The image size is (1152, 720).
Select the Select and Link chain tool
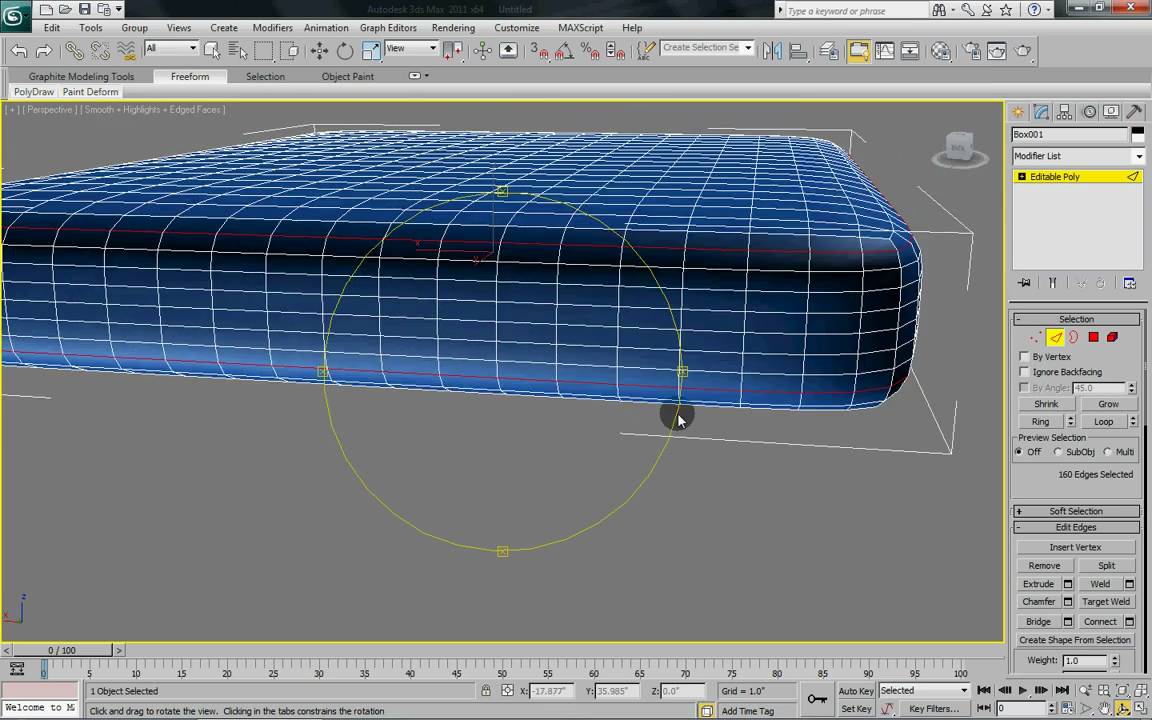tap(74, 51)
